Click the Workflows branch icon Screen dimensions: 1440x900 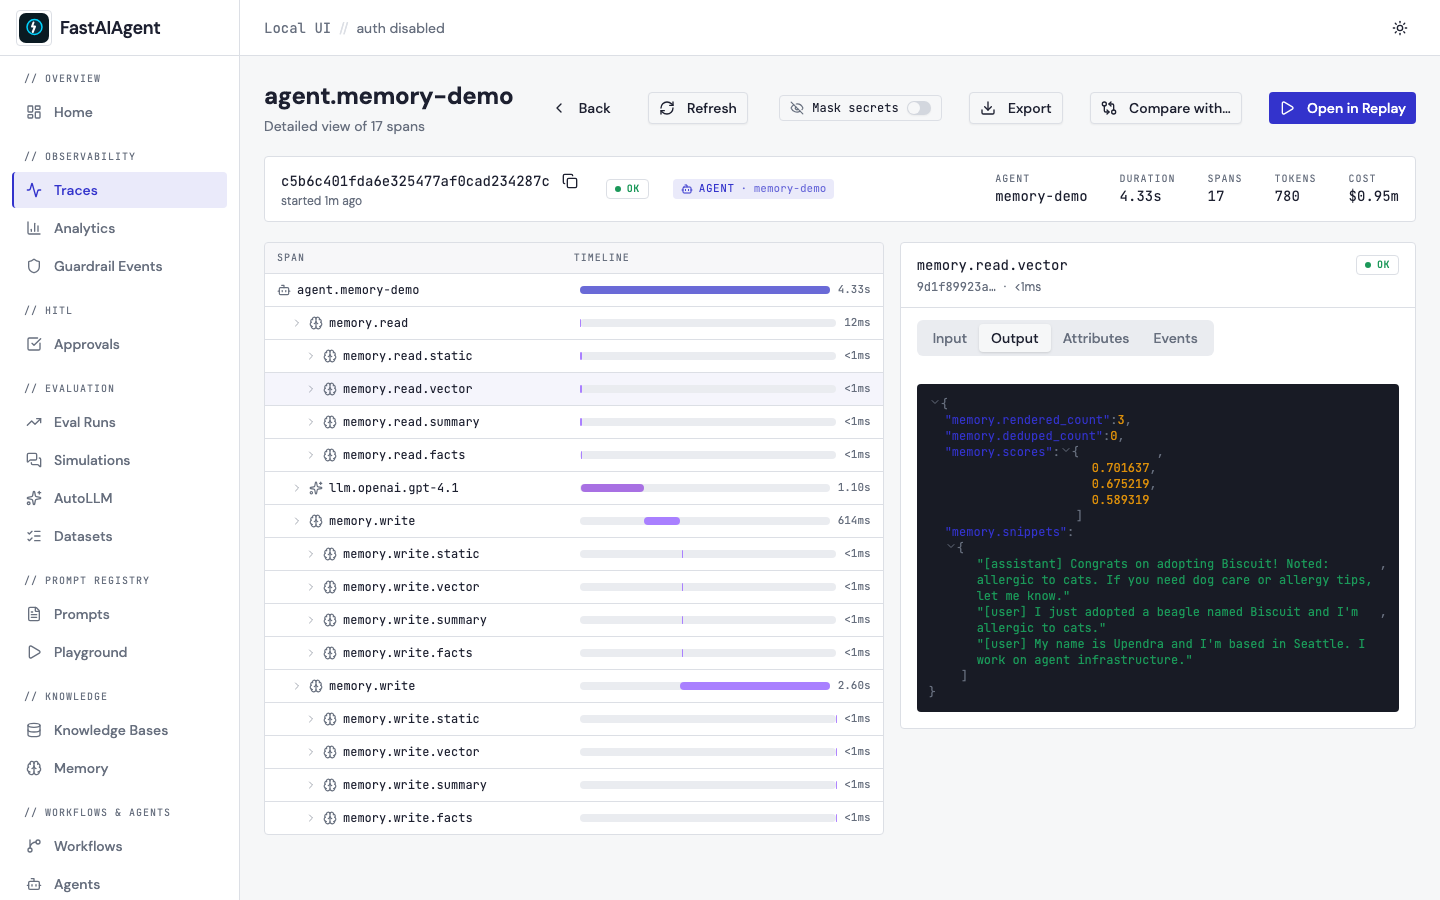coord(34,846)
